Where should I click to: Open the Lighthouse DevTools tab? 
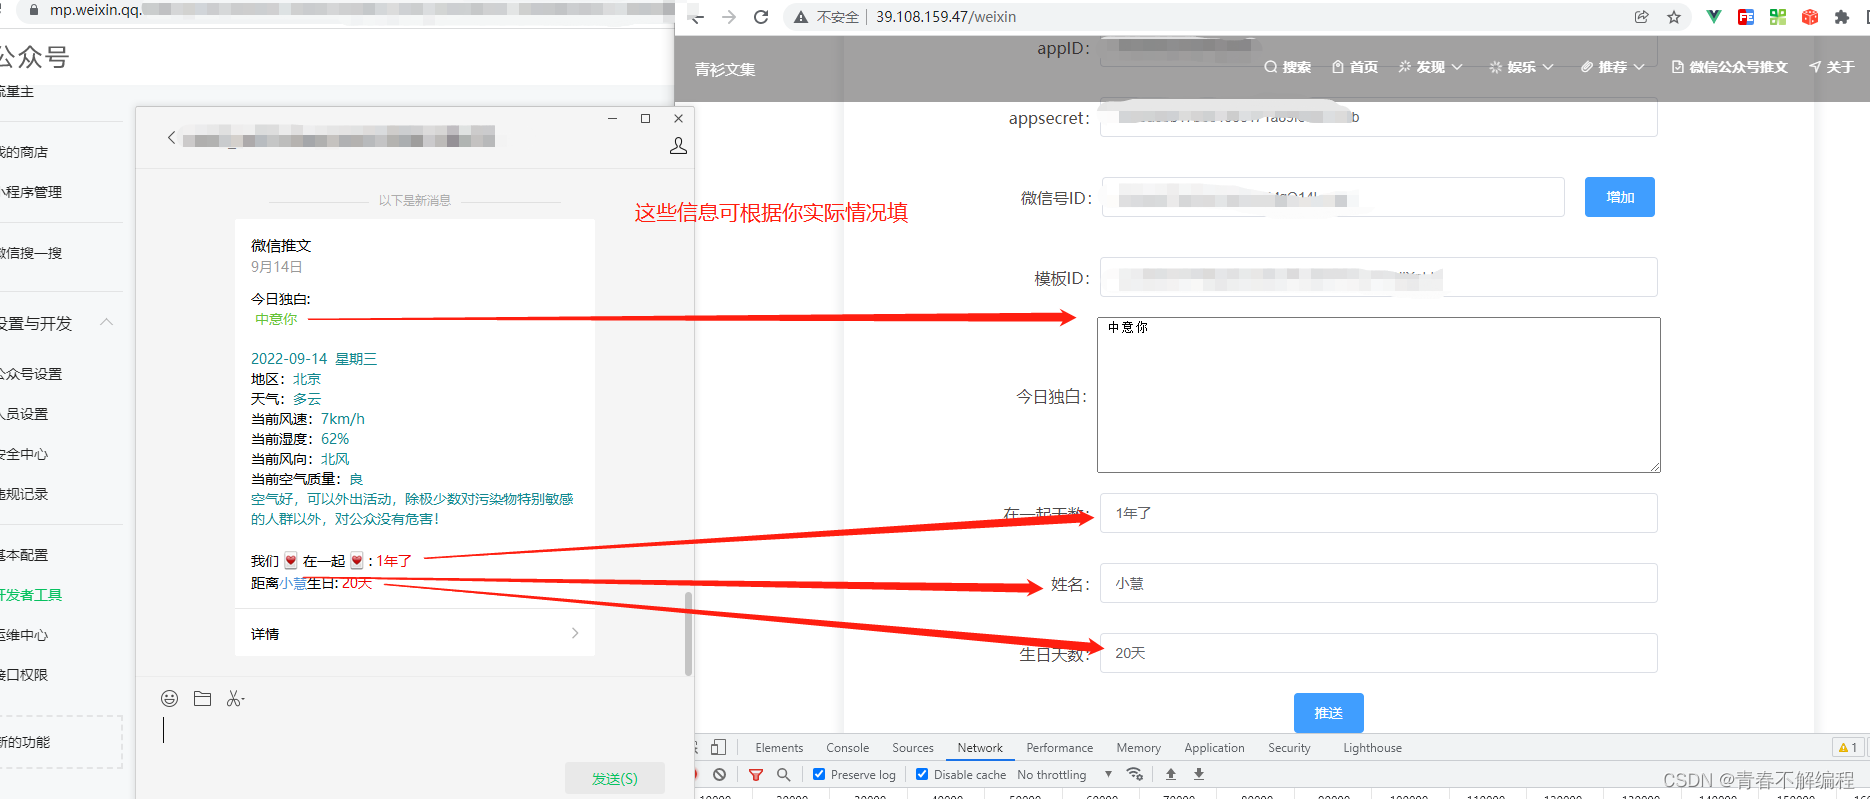1372,747
